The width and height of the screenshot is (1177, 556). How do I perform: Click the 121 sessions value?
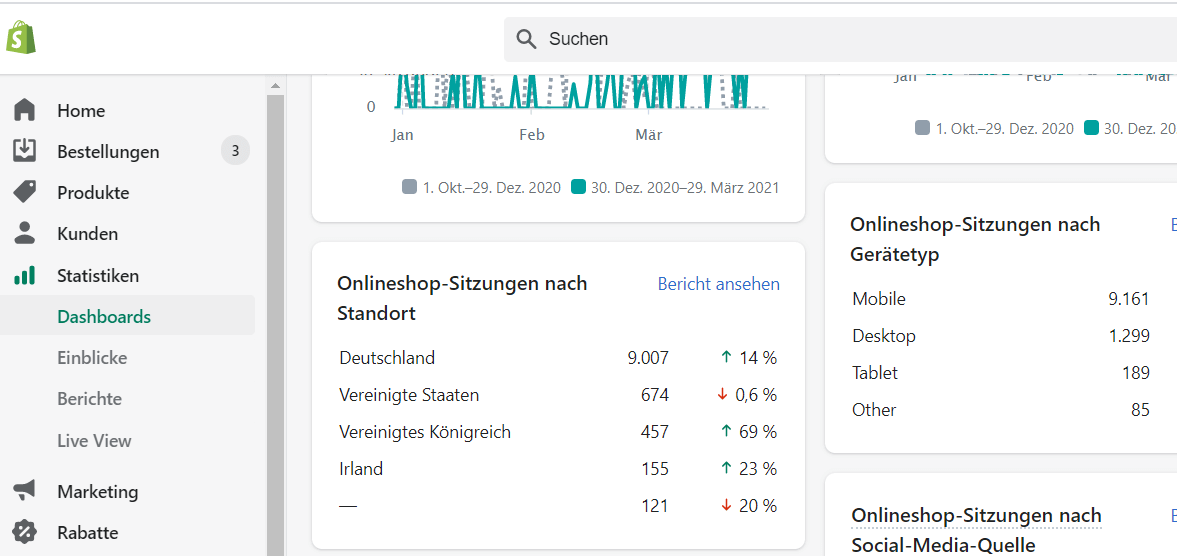(x=655, y=506)
